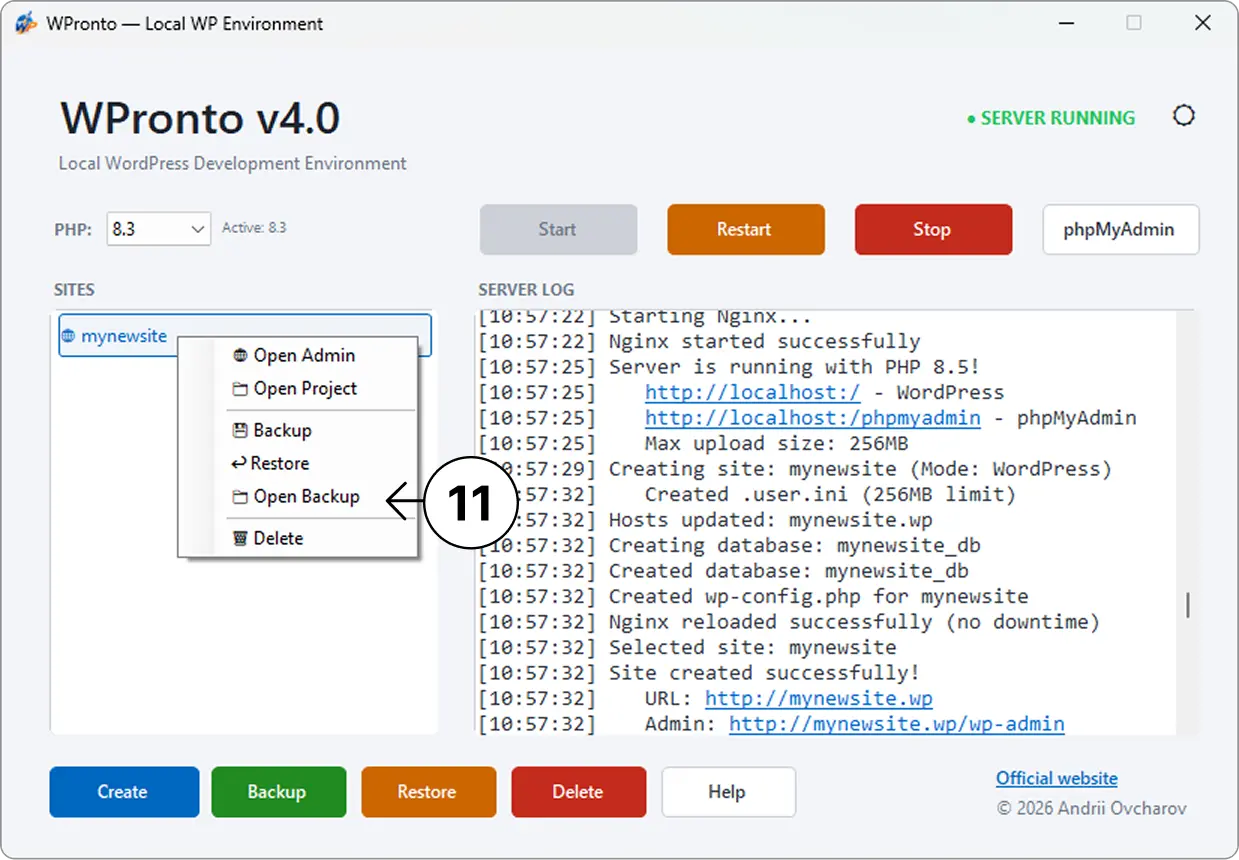This screenshot has height=860, width=1239.
Task: Click the Open Project folder icon
Action: (240, 389)
